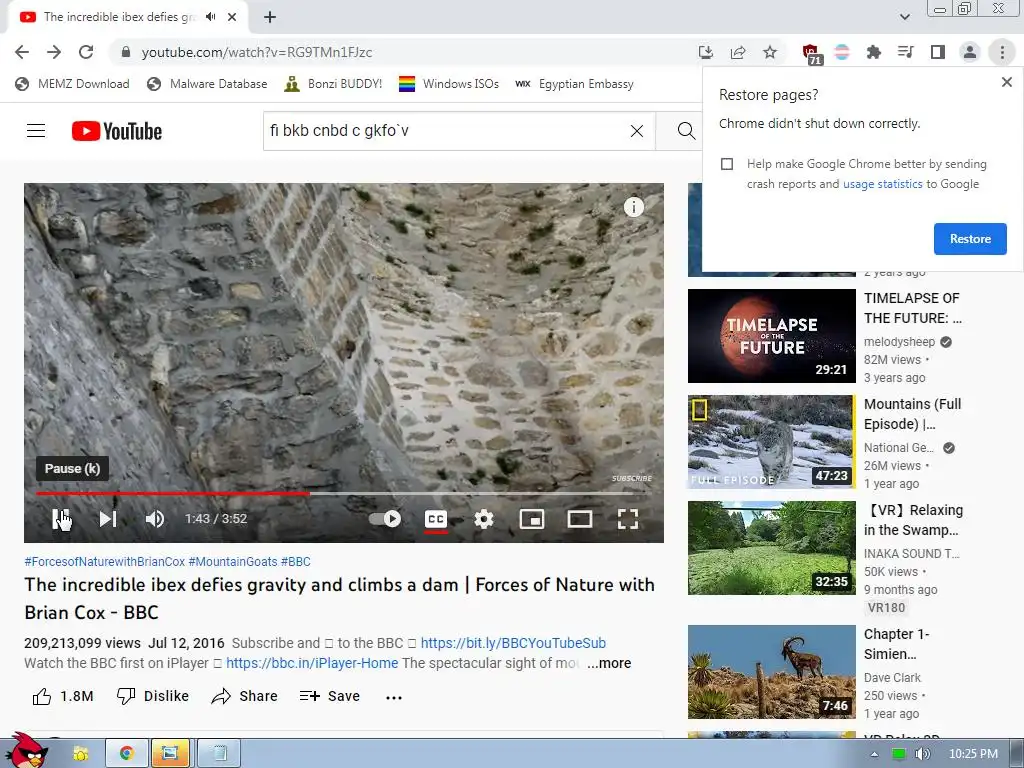
Task: Open the bit.ly/BBCYouTubeSub link
Action: coord(513,643)
